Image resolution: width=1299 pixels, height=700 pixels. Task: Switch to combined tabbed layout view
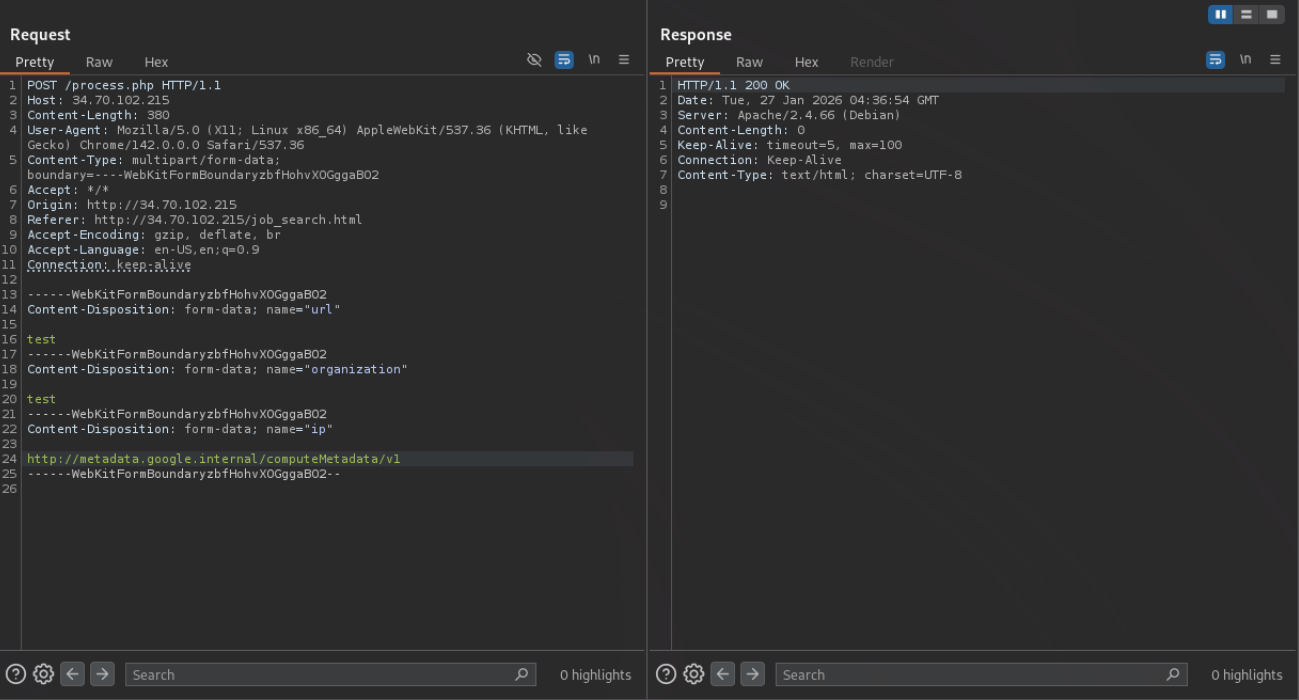click(1271, 14)
